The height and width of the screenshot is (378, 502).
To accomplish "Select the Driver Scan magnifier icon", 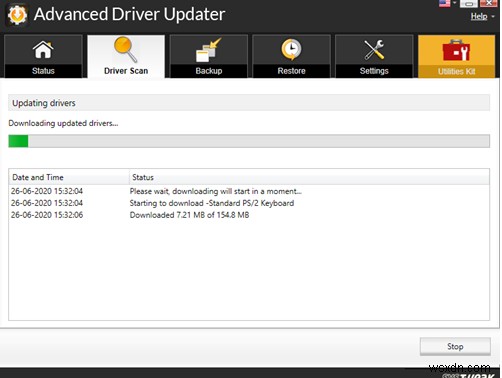I will click(126, 50).
